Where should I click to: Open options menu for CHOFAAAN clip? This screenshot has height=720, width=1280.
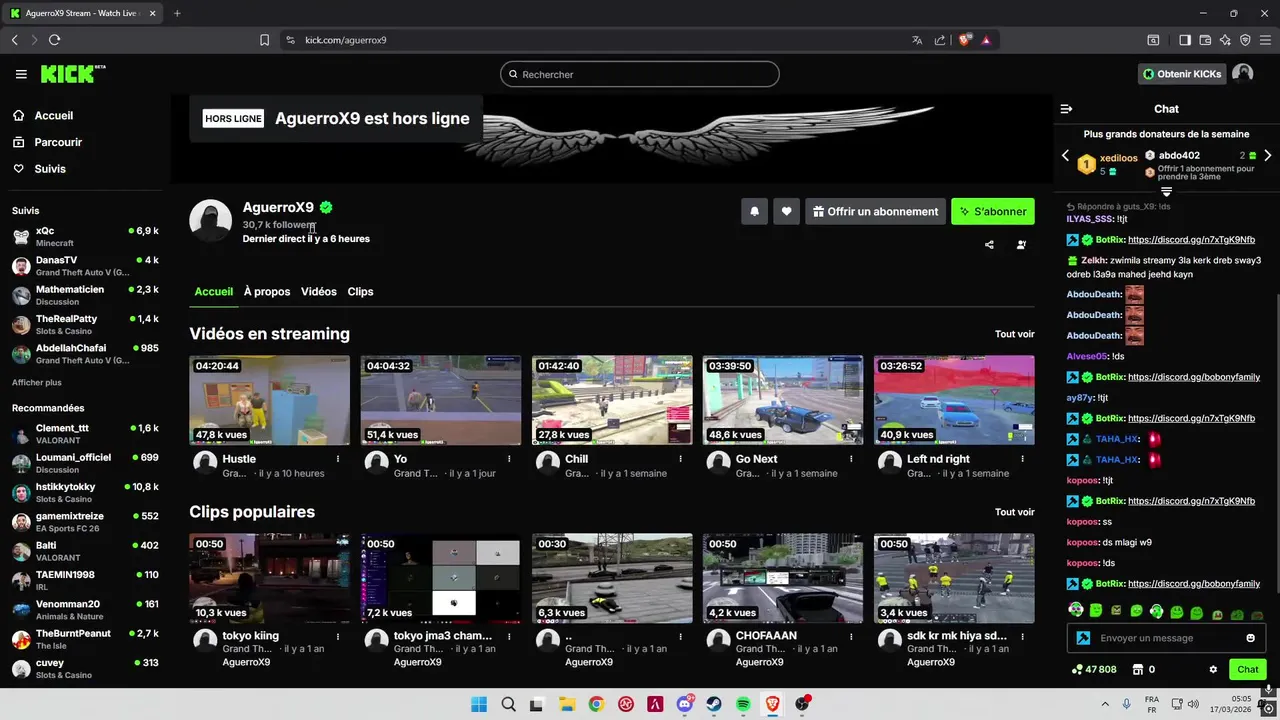tap(851, 636)
